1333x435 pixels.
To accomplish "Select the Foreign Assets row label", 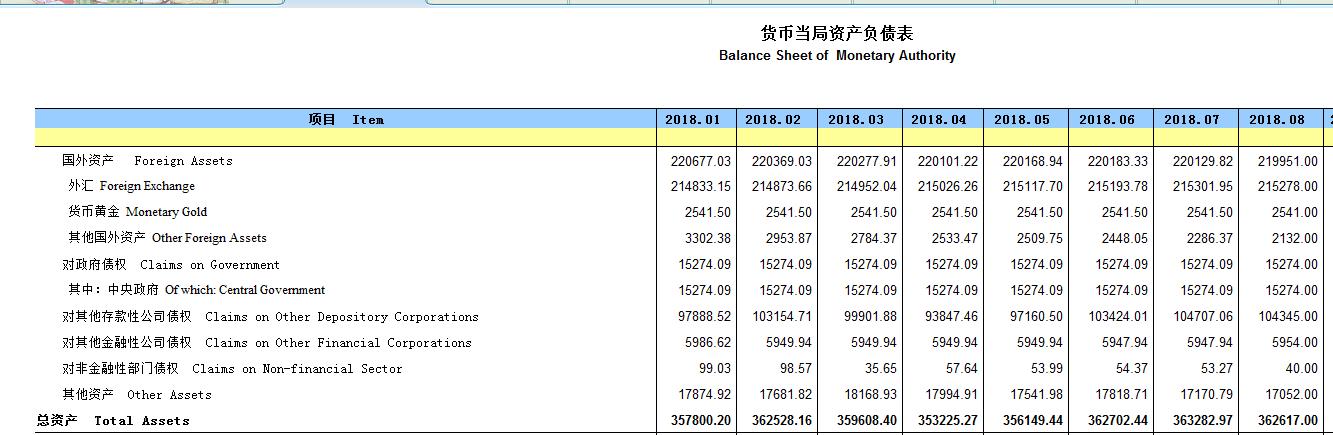I will coord(147,161).
